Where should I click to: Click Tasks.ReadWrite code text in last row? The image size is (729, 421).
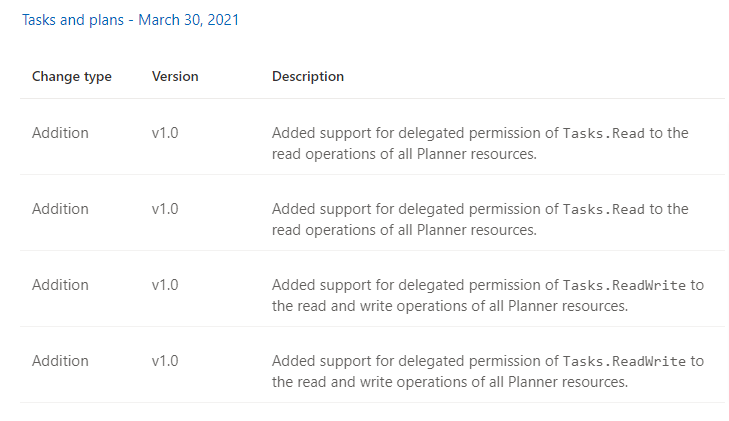pyautogui.click(x=624, y=361)
